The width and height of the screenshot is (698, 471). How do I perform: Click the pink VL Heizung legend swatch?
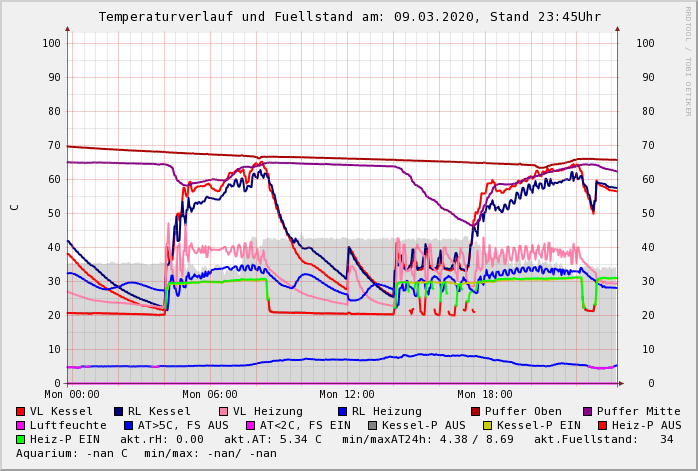(x=223, y=411)
